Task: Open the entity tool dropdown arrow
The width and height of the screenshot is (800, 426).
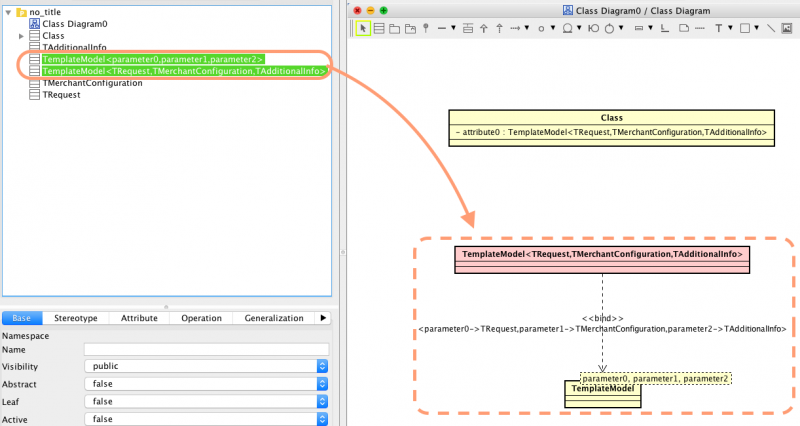Action: (x=579, y=28)
